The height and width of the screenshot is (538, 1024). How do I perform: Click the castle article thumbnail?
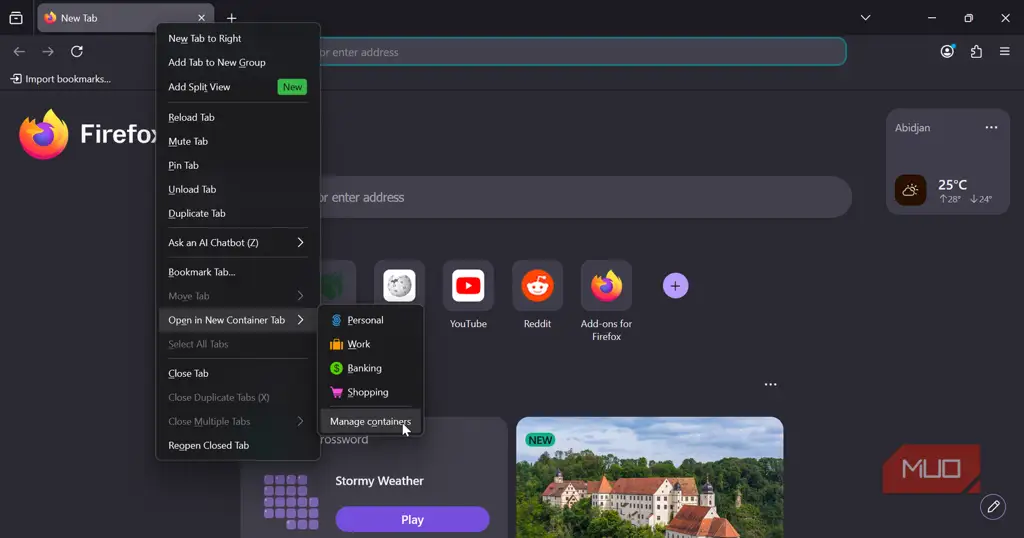(650, 477)
